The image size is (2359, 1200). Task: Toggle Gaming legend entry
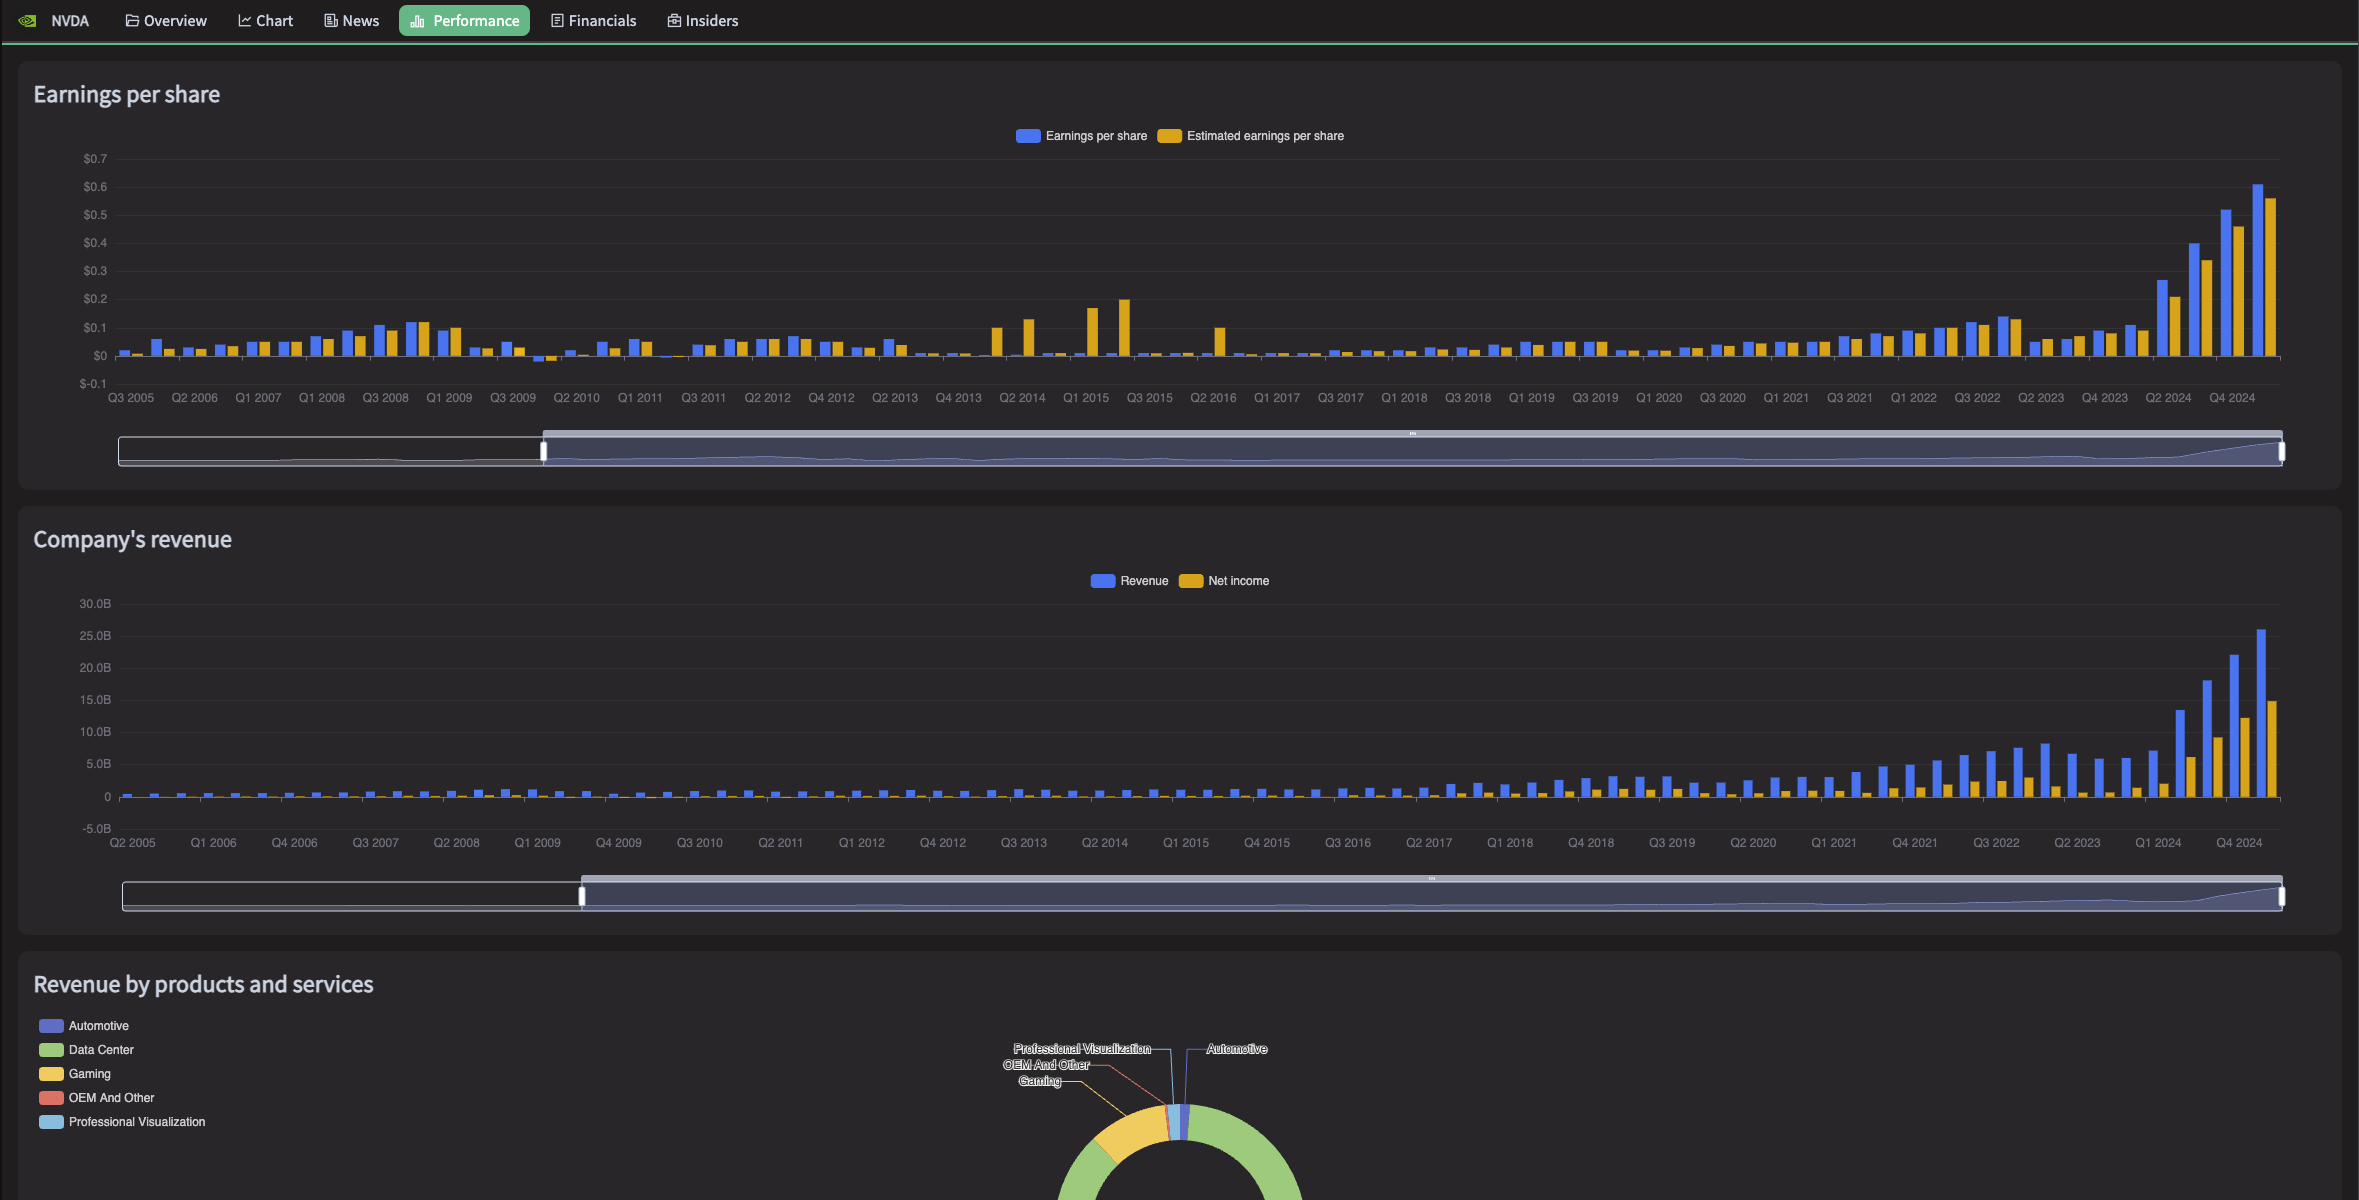pyautogui.click(x=75, y=1074)
